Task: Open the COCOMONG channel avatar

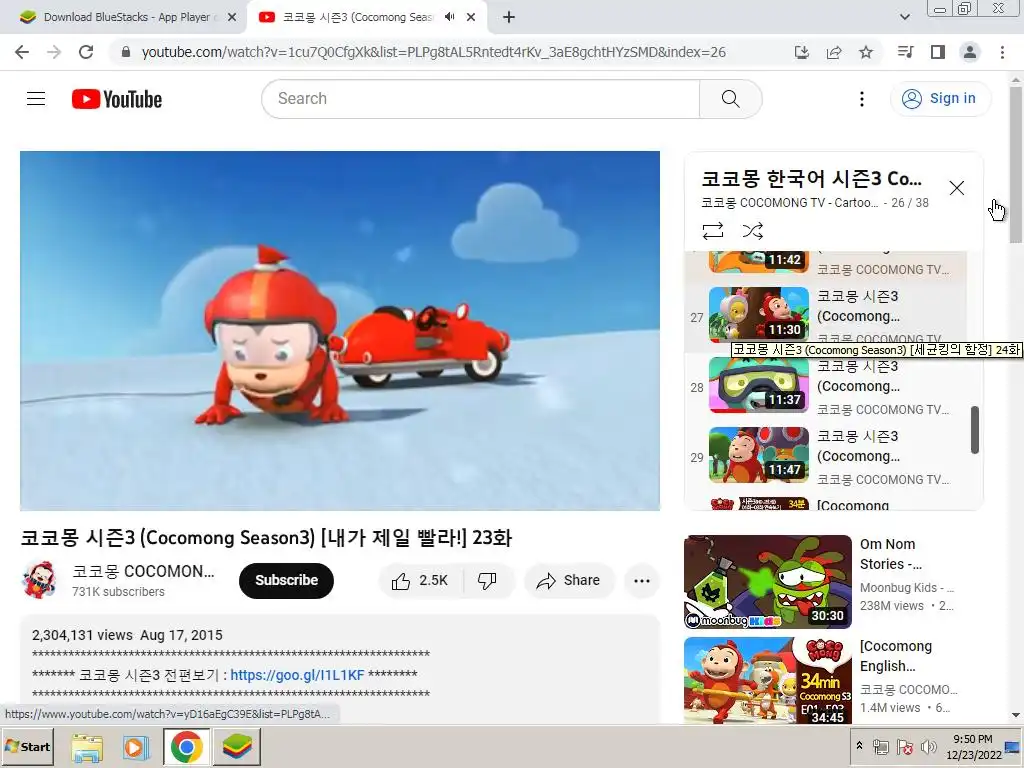Action: (x=39, y=580)
